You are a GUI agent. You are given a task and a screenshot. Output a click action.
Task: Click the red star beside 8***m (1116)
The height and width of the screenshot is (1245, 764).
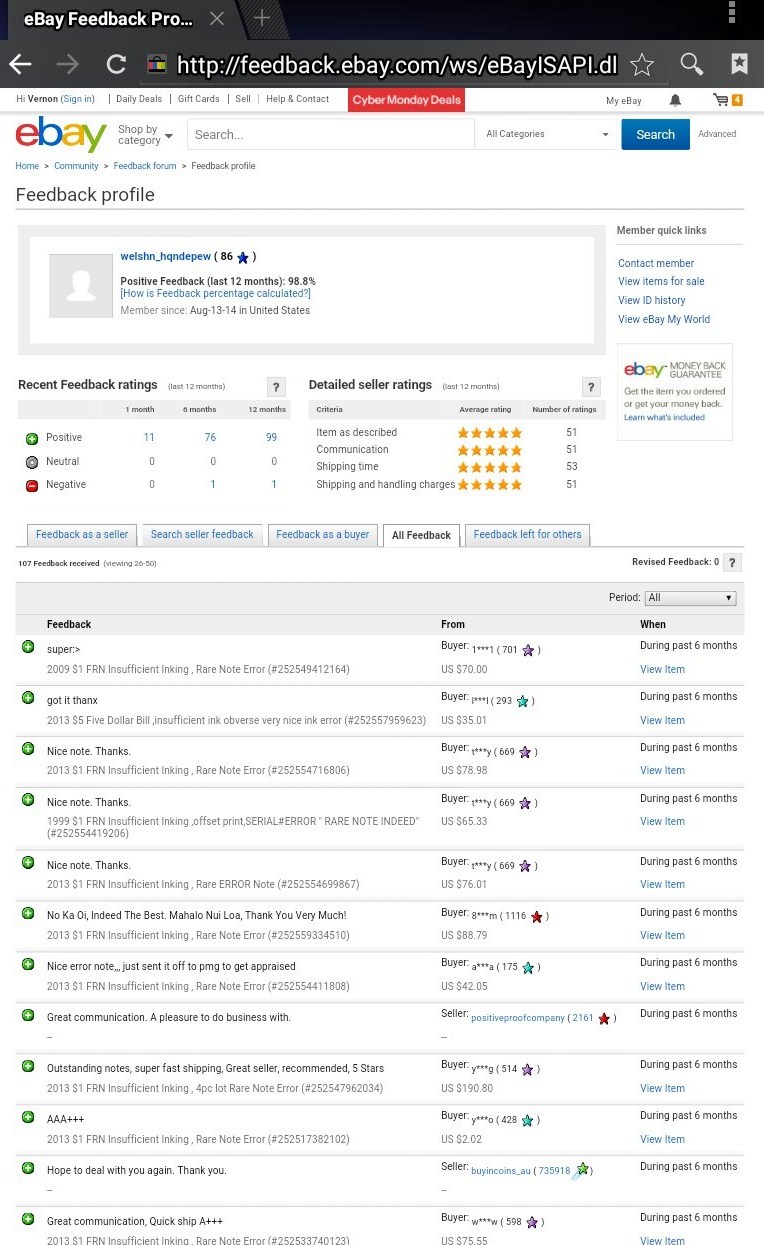pyautogui.click(x=537, y=916)
